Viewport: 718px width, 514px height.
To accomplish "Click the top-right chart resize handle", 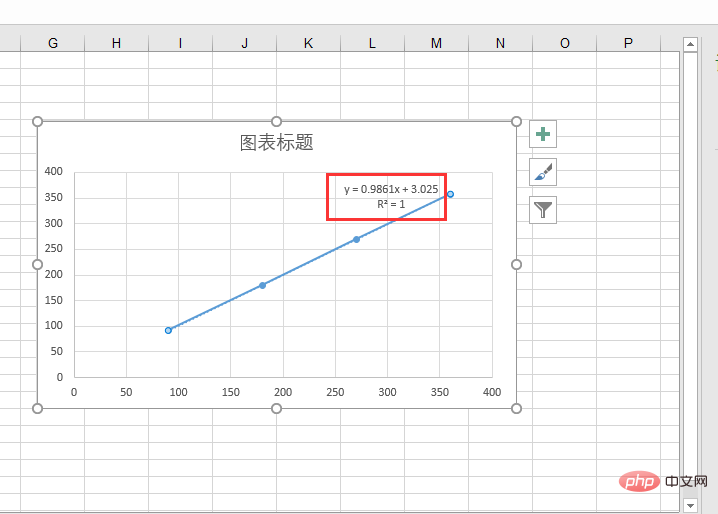I will (x=516, y=121).
